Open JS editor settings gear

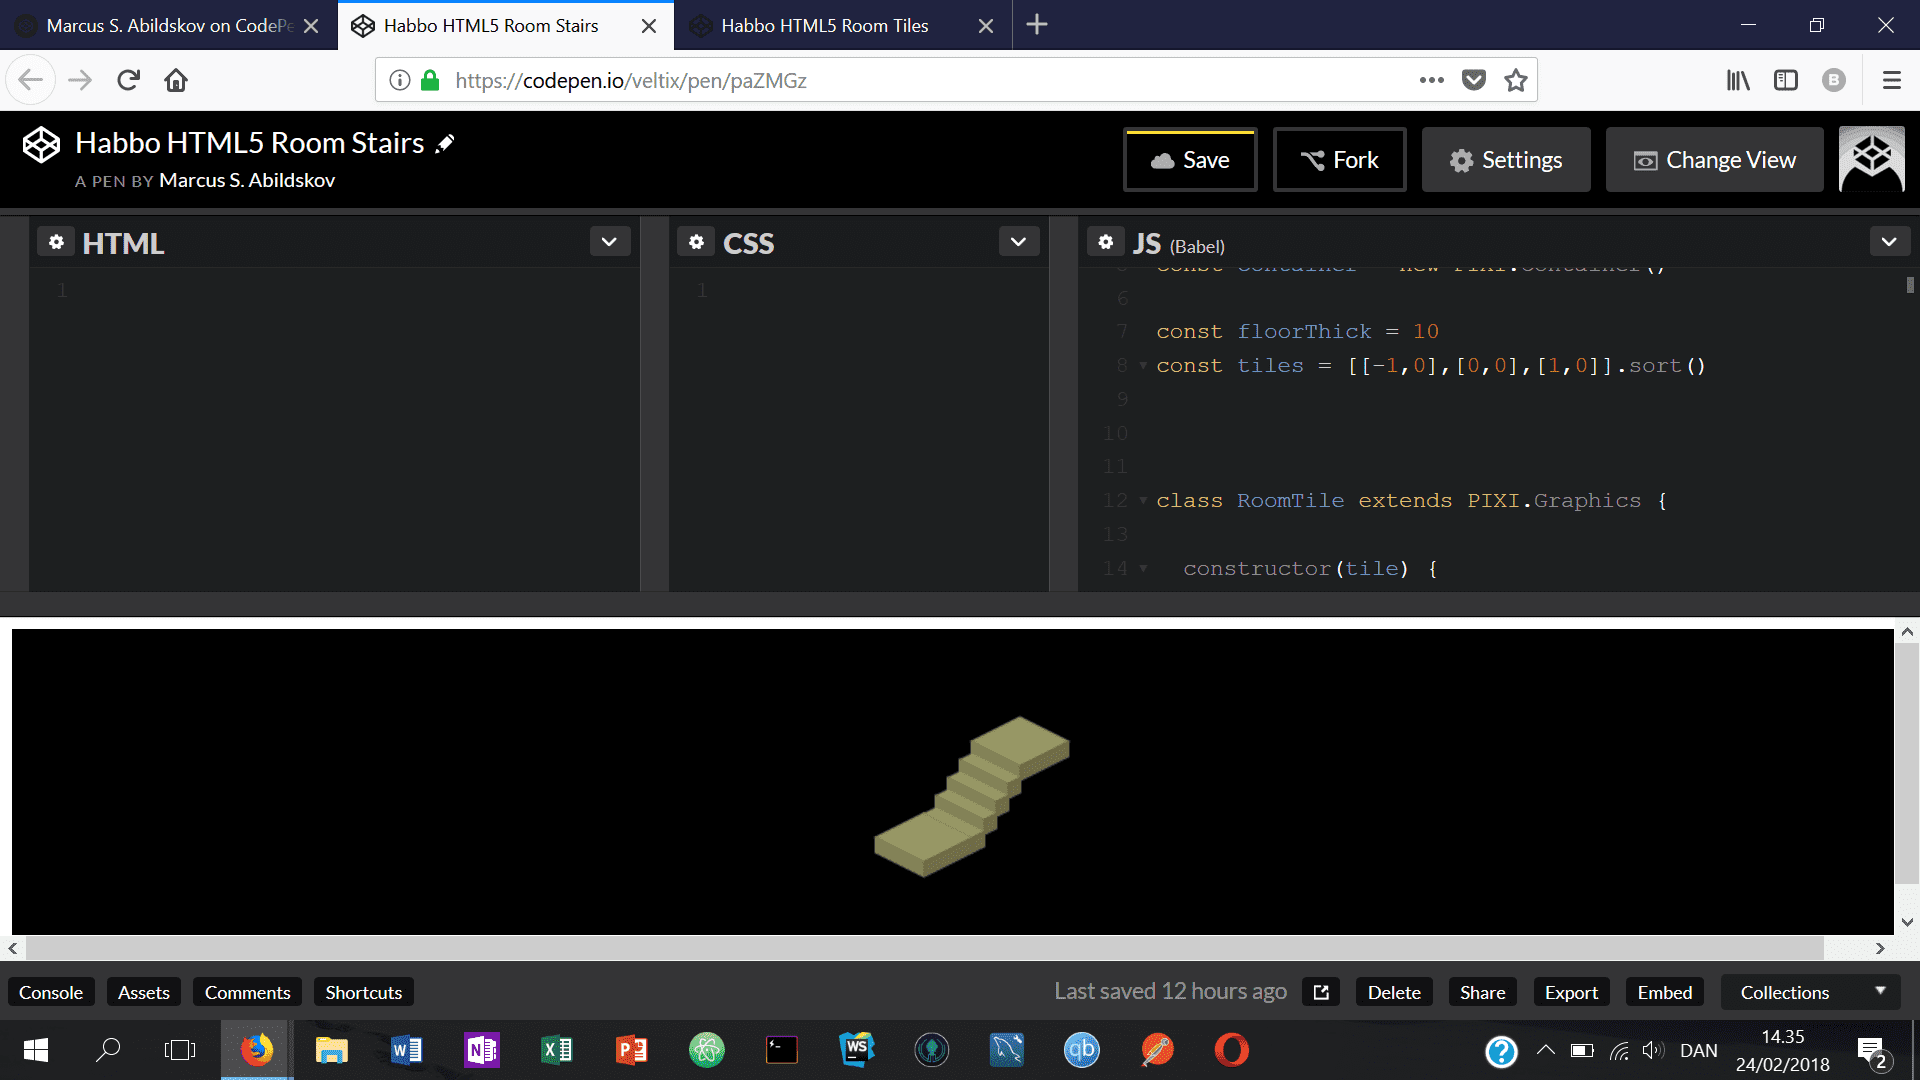[x=1105, y=242]
